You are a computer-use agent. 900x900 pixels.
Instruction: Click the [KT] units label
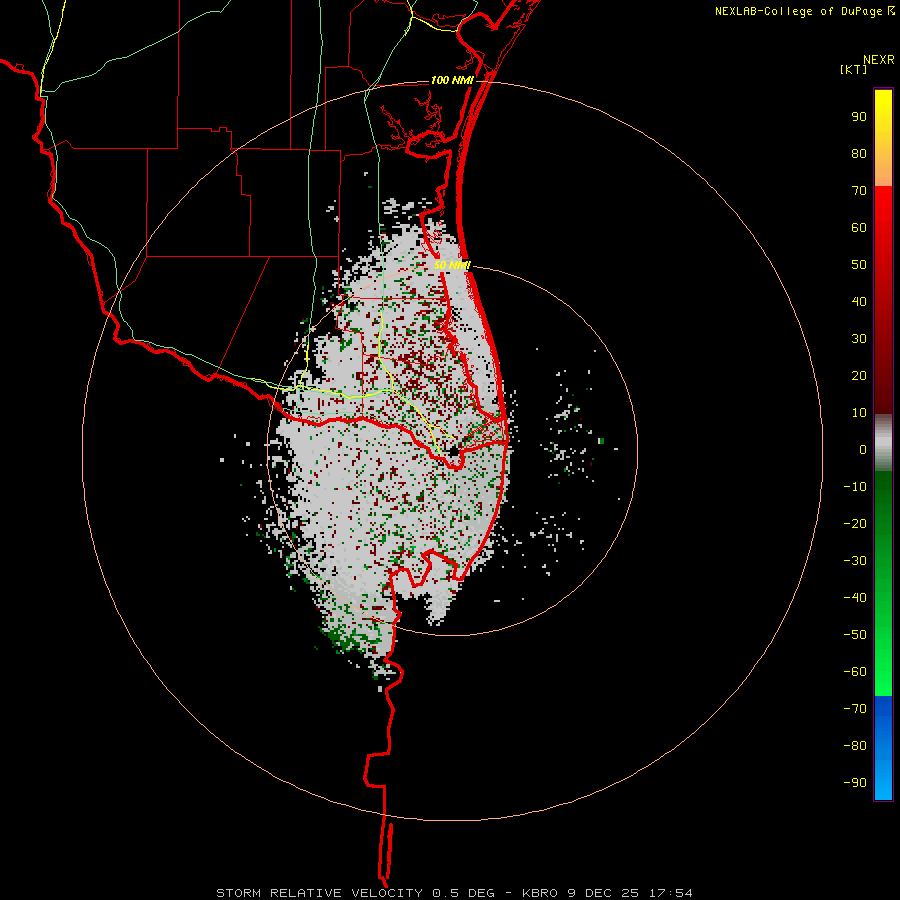click(854, 69)
